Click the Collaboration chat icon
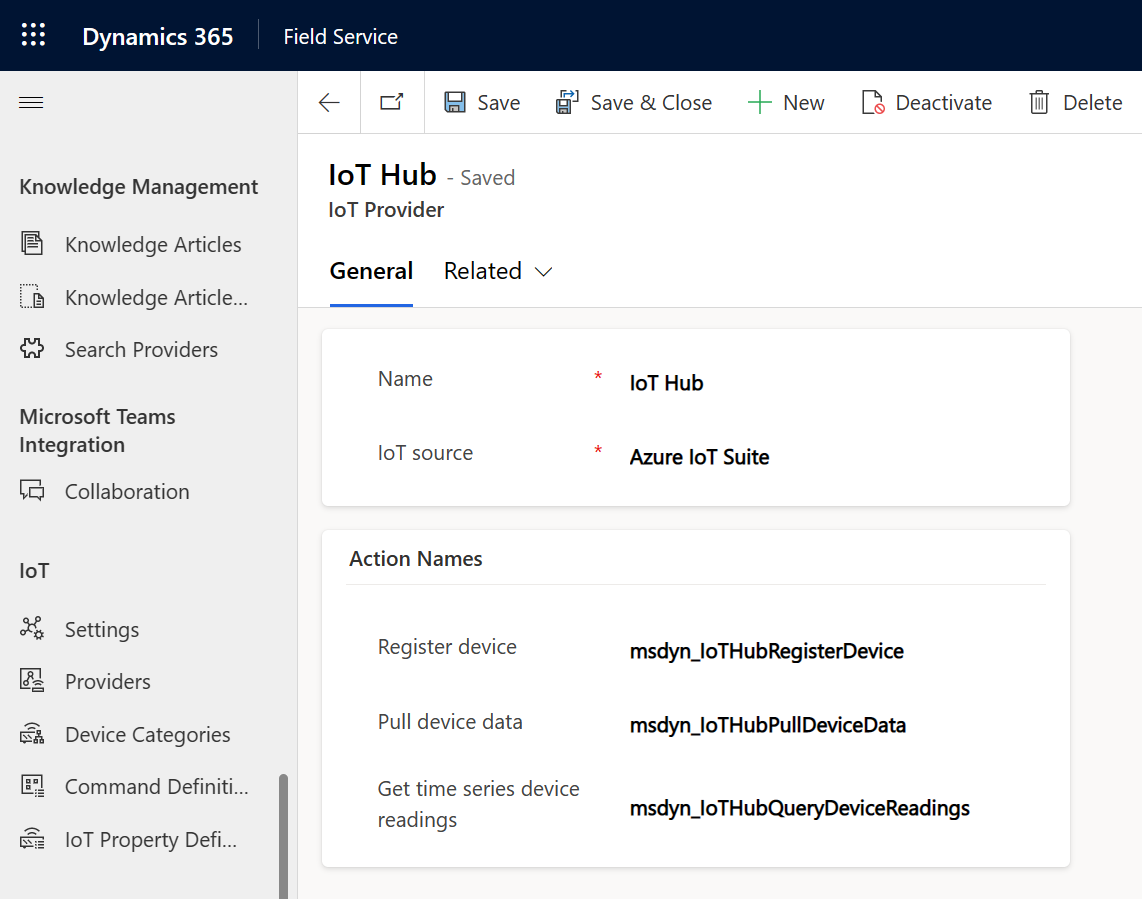Image resolution: width=1142 pixels, height=899 pixels. click(x=32, y=490)
